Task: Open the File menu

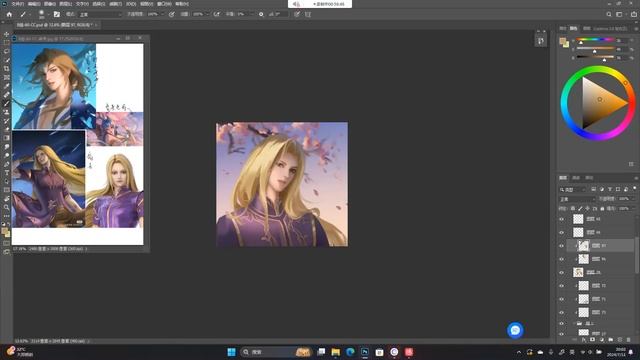Action: (18, 4)
